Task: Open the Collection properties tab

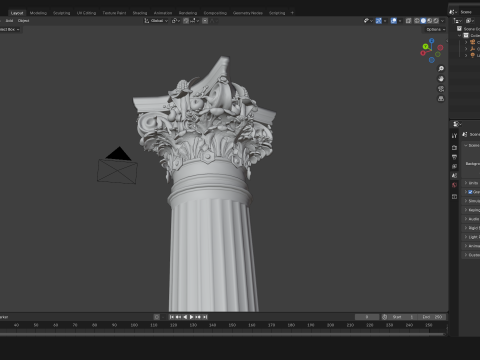Action: (x=454, y=197)
